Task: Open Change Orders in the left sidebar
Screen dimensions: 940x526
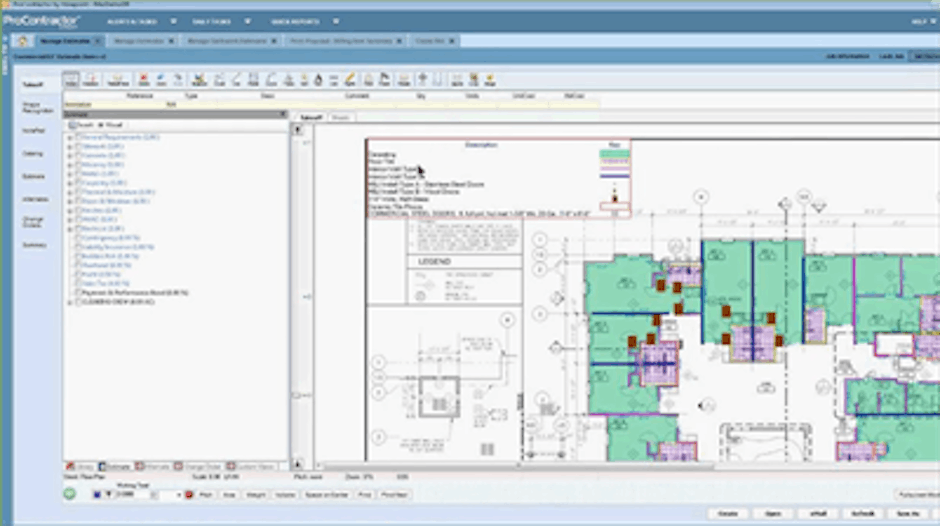Action: tap(33, 221)
